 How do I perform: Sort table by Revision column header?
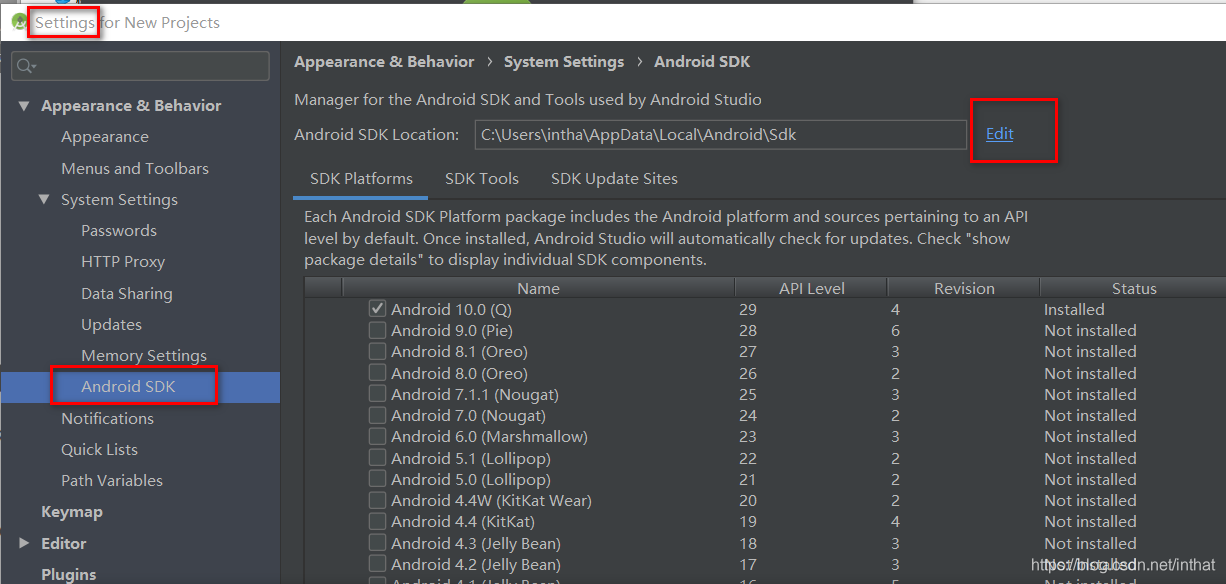(964, 288)
